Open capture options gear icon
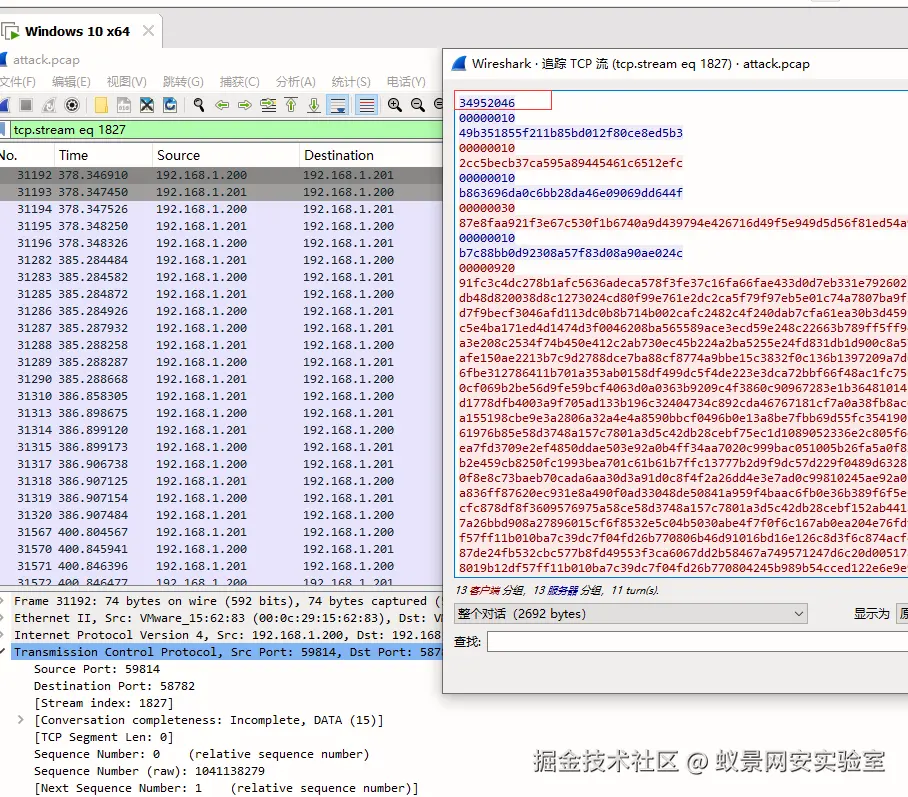 (72, 105)
